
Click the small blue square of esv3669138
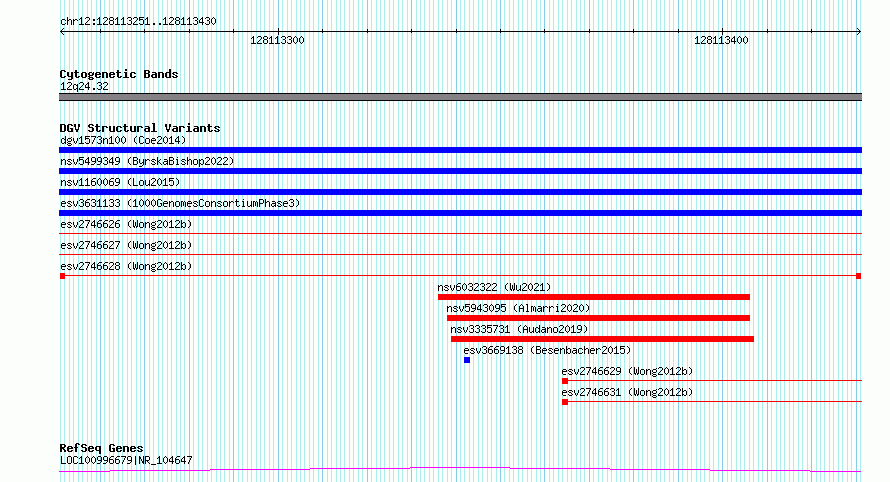click(x=467, y=360)
